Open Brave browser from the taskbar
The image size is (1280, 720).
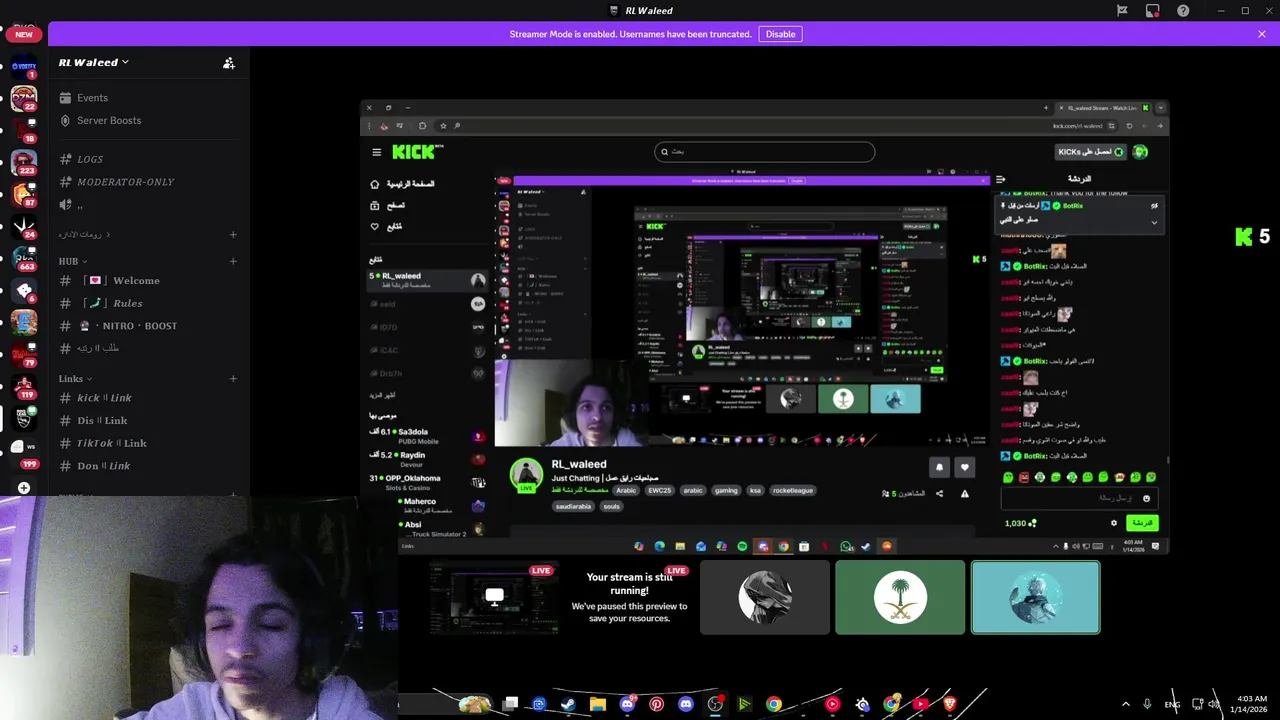point(949,704)
